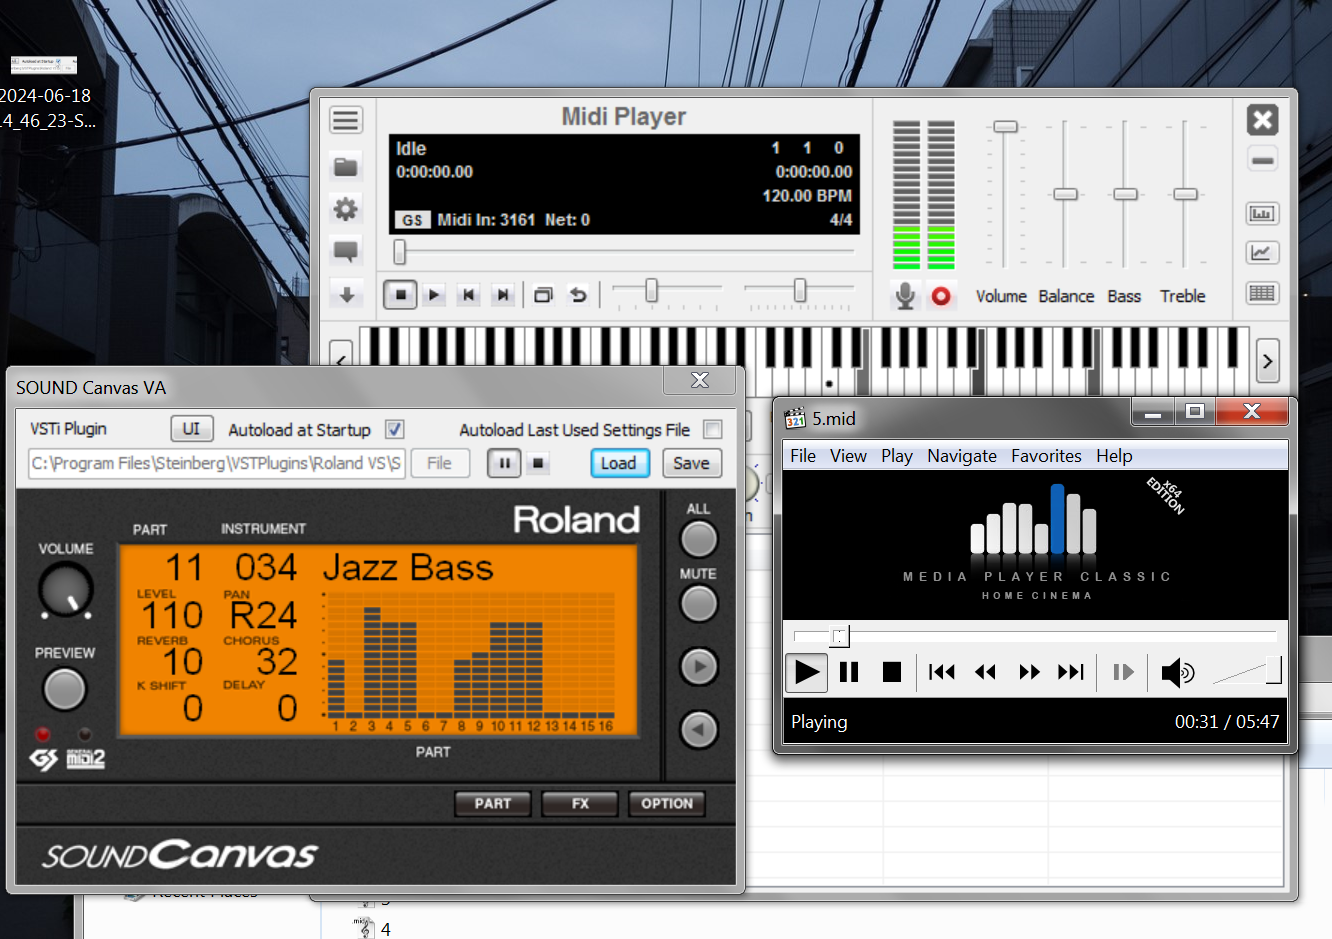
Task: Stop playback in Media Player Classic
Action: pos(892,672)
